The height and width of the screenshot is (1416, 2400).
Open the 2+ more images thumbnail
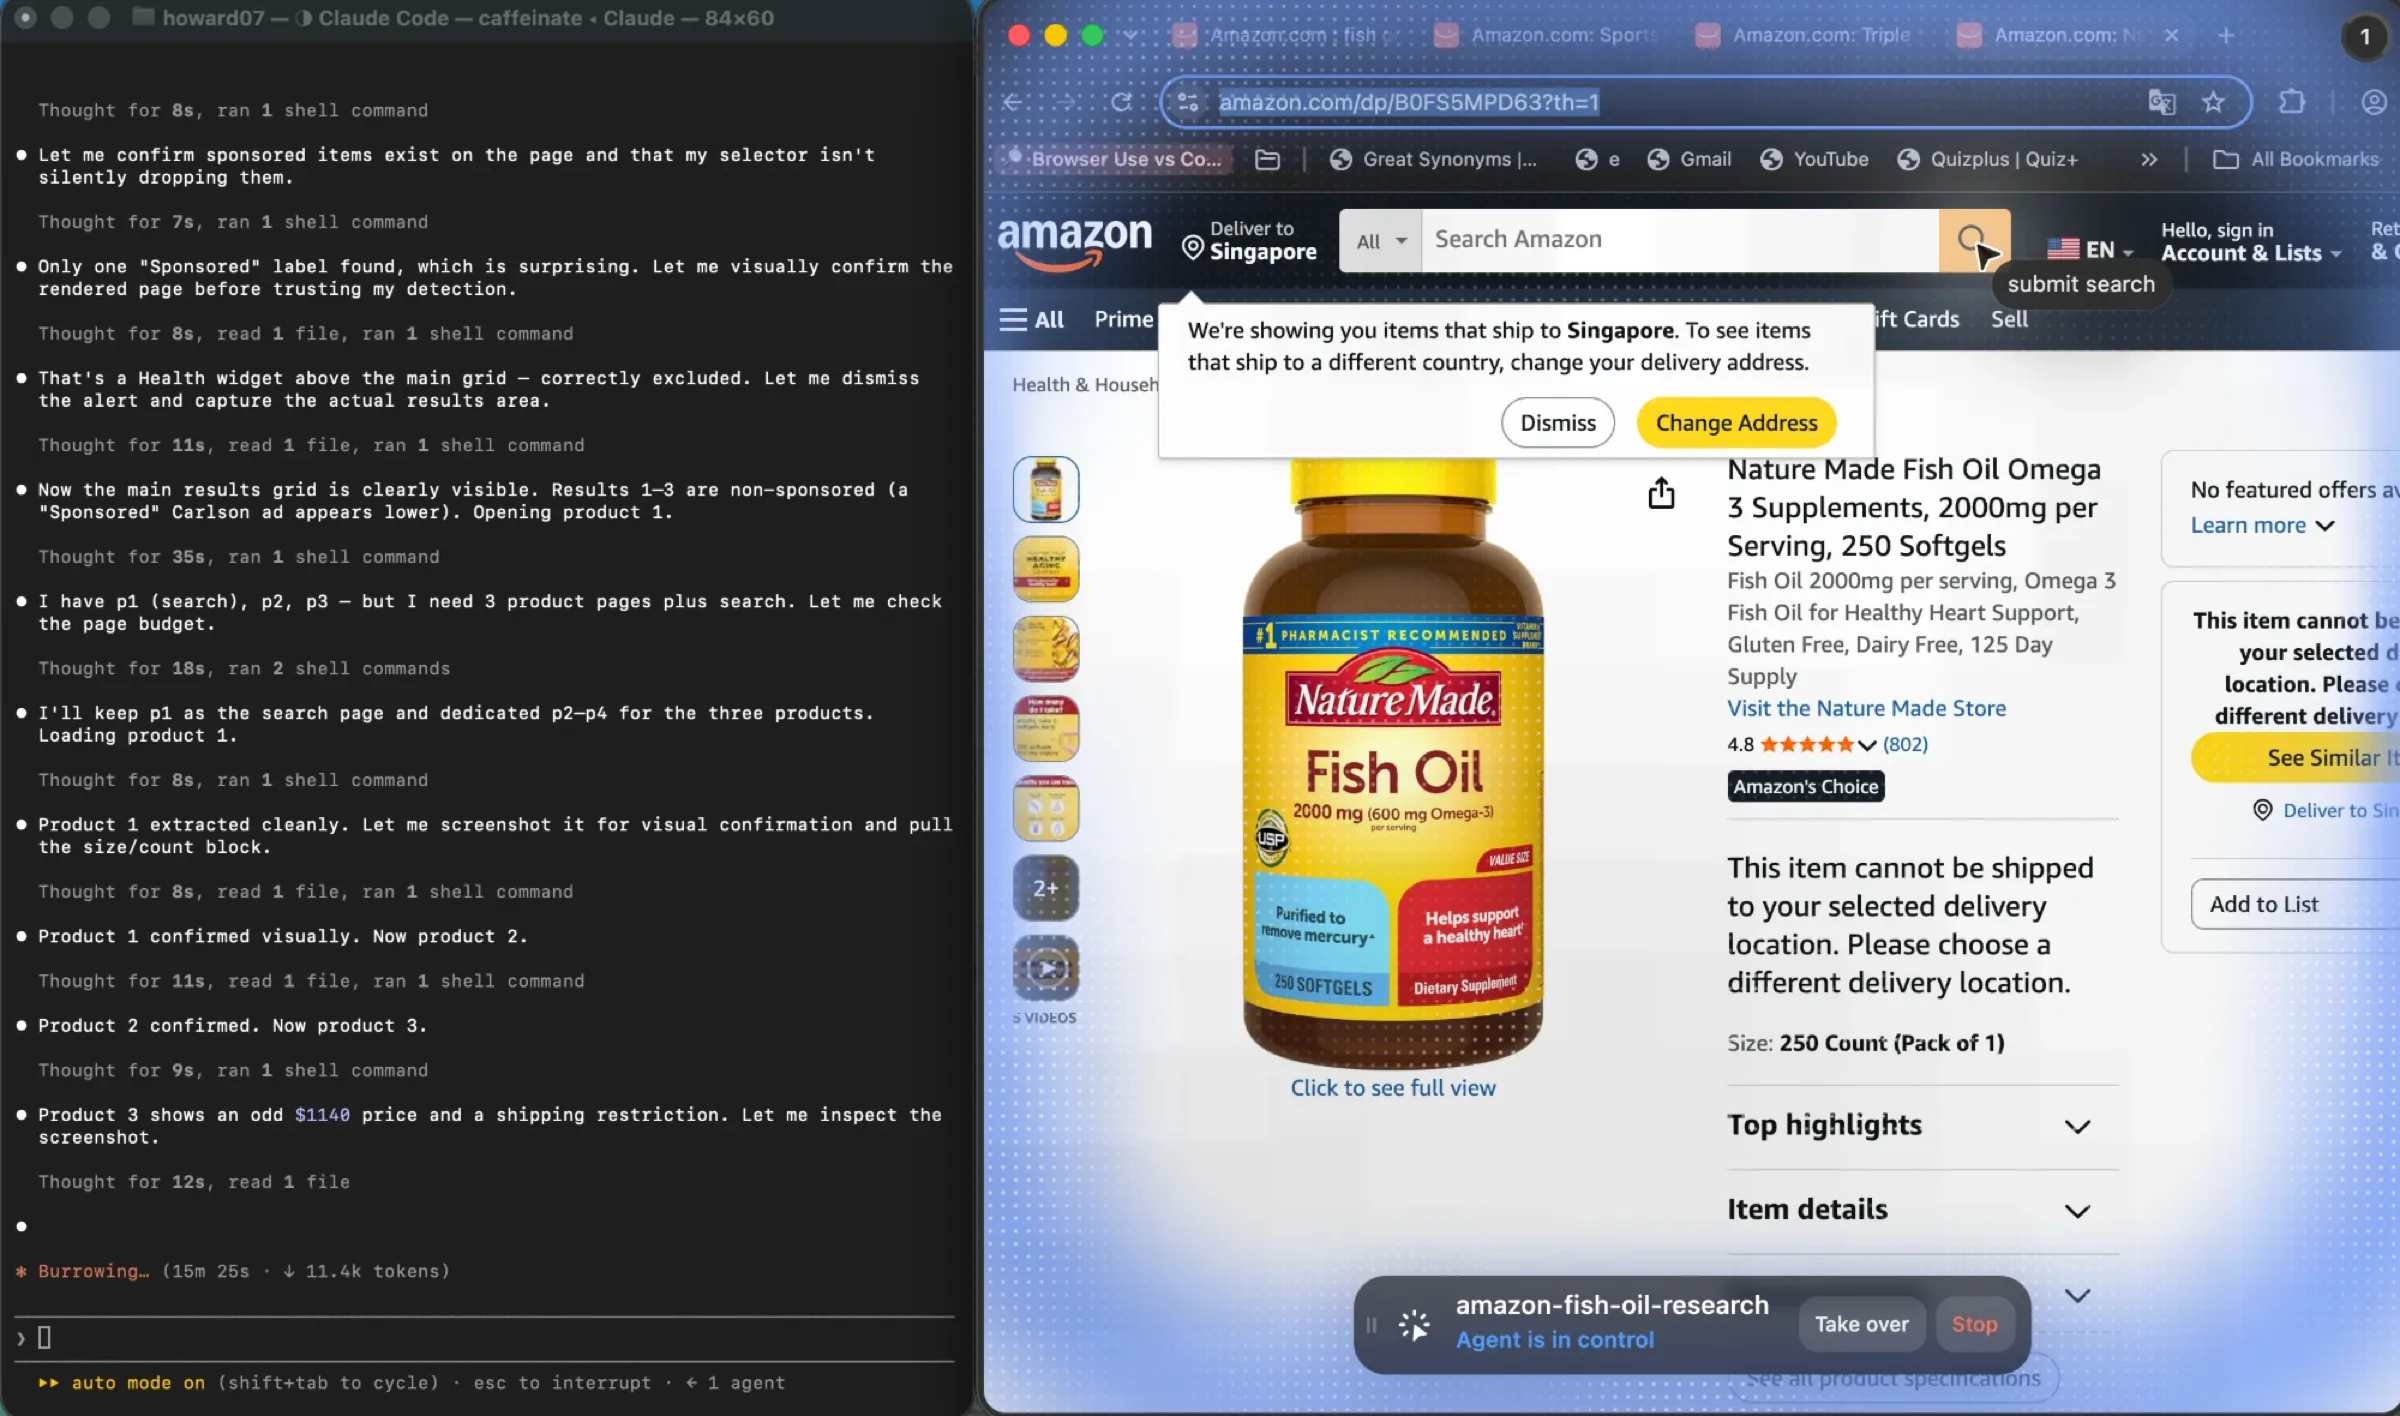pyautogui.click(x=1045, y=888)
